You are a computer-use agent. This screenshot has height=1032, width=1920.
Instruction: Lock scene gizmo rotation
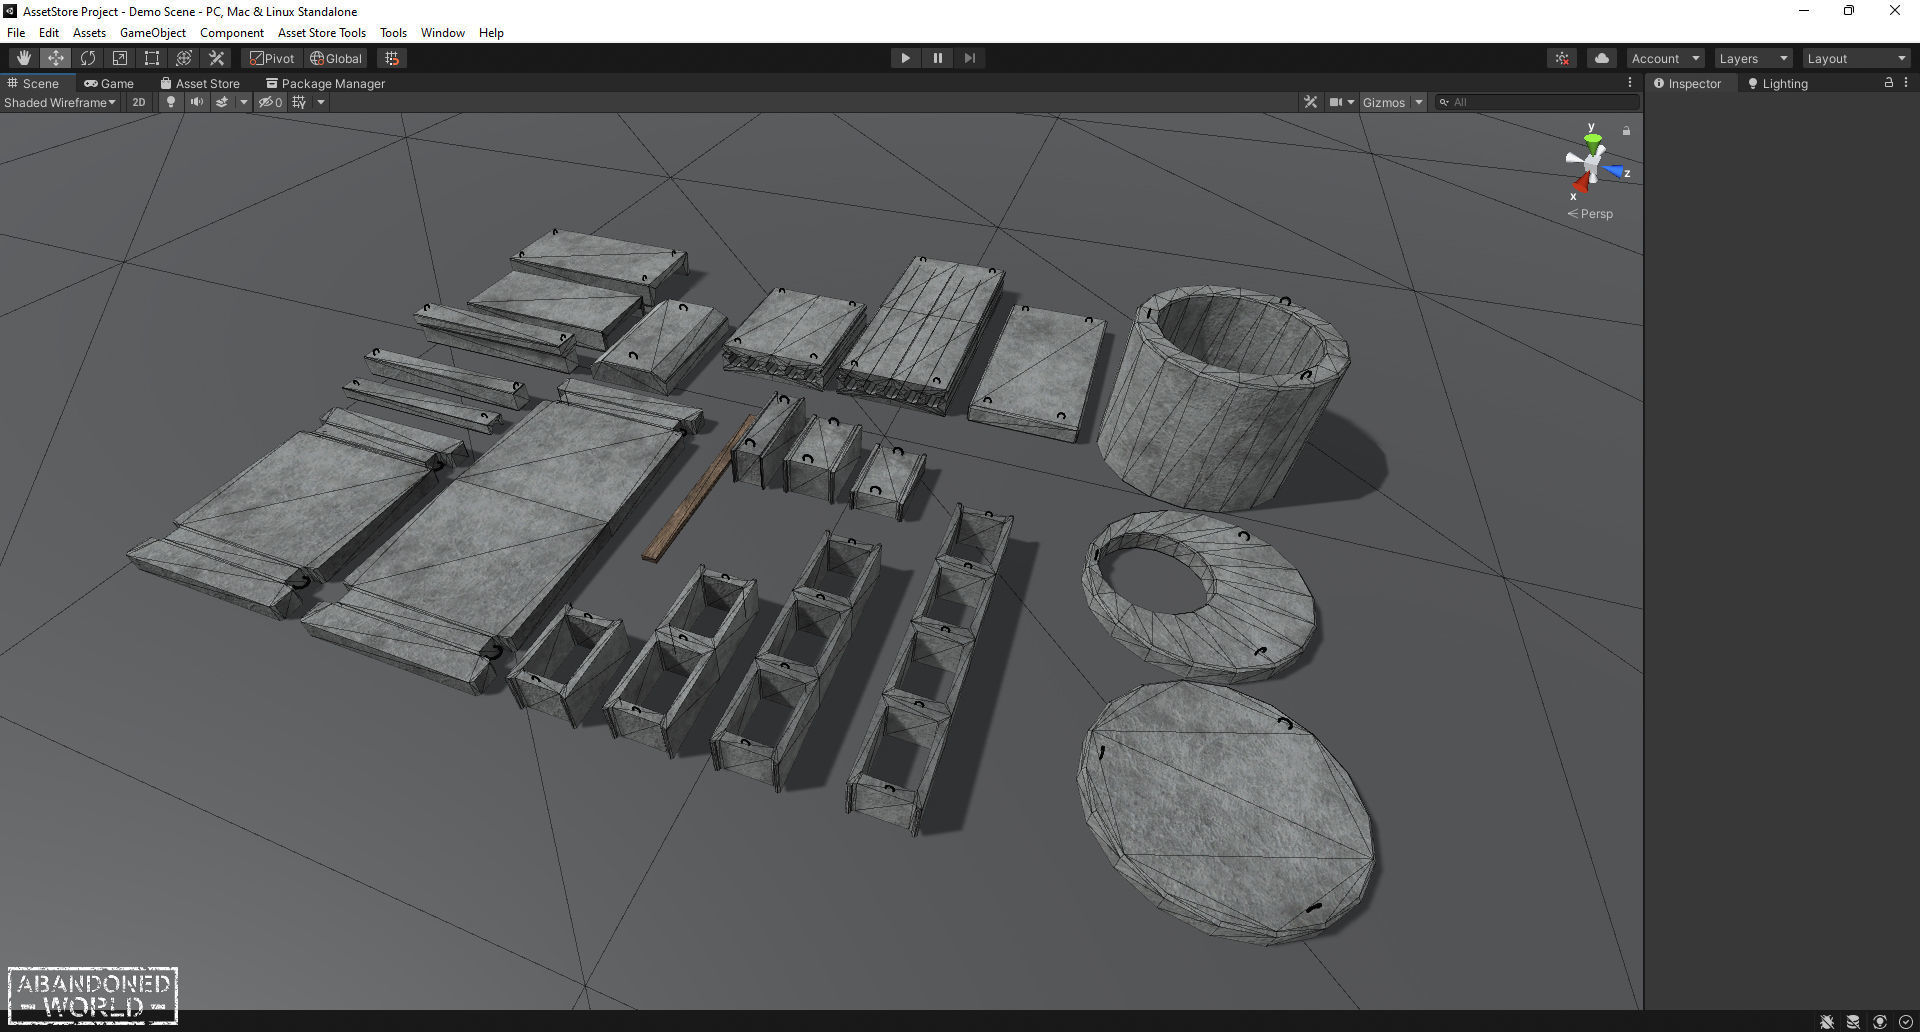[x=1626, y=131]
